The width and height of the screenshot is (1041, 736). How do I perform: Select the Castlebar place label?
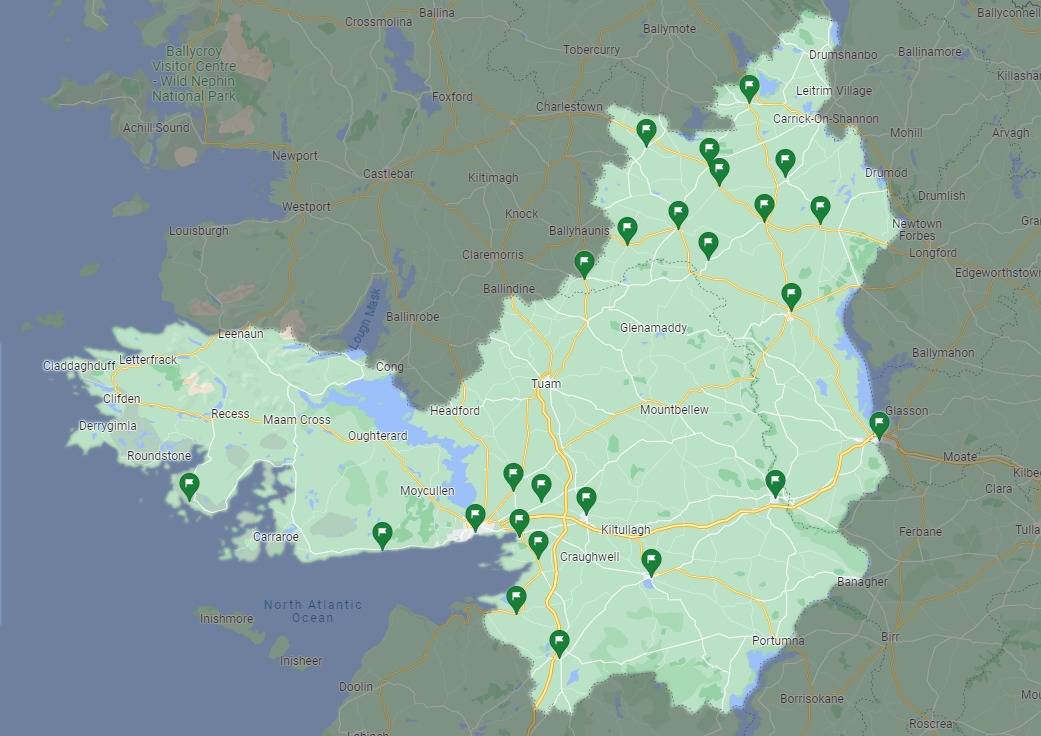(388, 174)
